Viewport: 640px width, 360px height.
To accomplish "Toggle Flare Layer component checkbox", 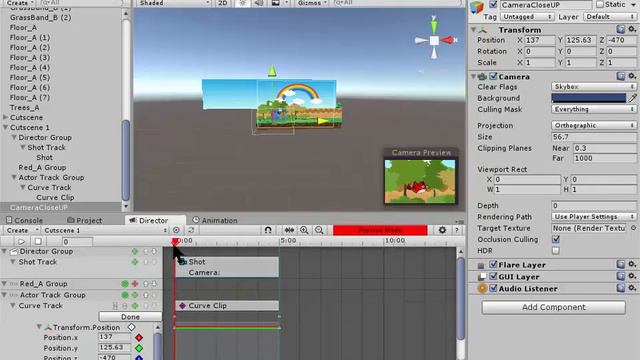I will [493, 264].
